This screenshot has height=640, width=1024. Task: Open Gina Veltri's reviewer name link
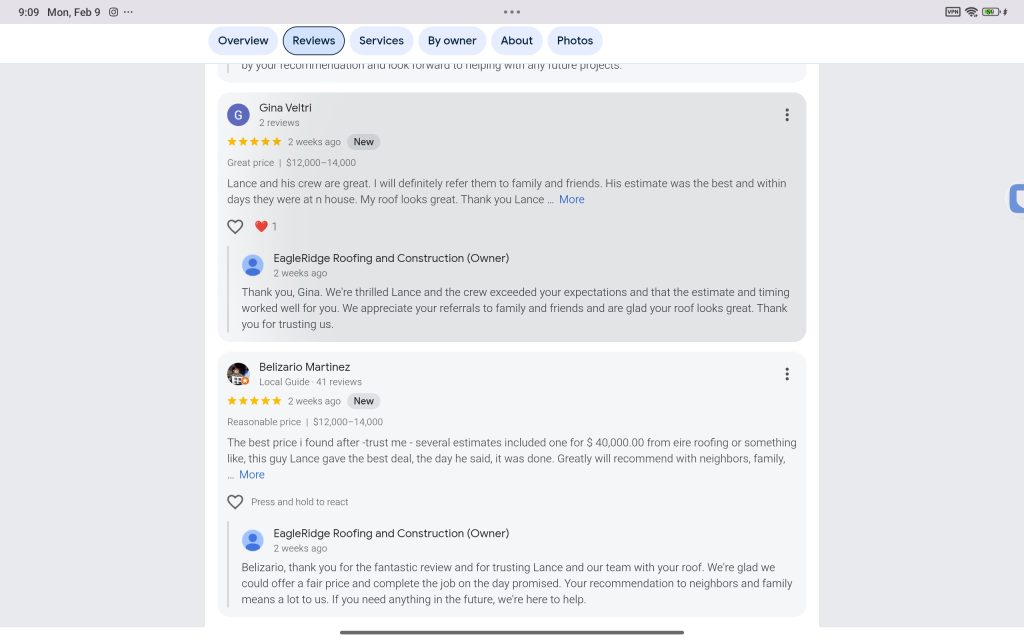[285, 108]
